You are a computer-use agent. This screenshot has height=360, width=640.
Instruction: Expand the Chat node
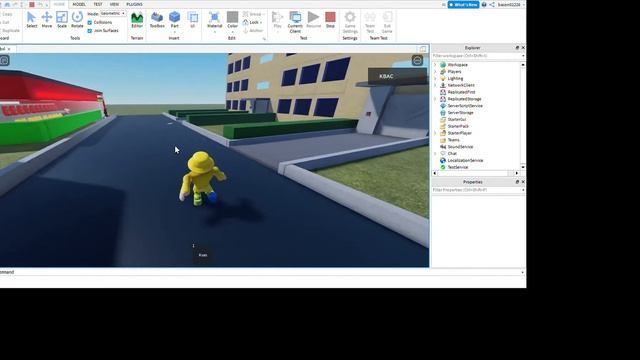pos(435,153)
